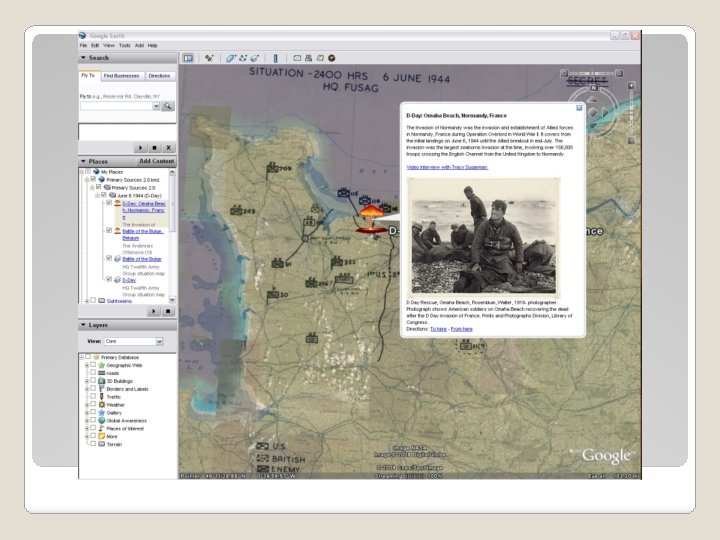
Task: Click the D-Day situation map link
Action: [129, 280]
